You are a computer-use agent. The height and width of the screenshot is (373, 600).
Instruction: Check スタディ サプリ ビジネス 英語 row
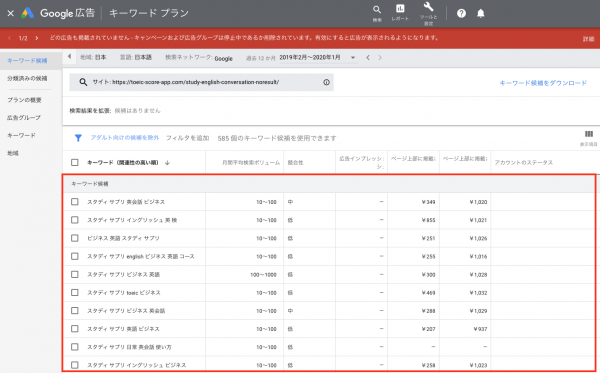(x=75, y=274)
